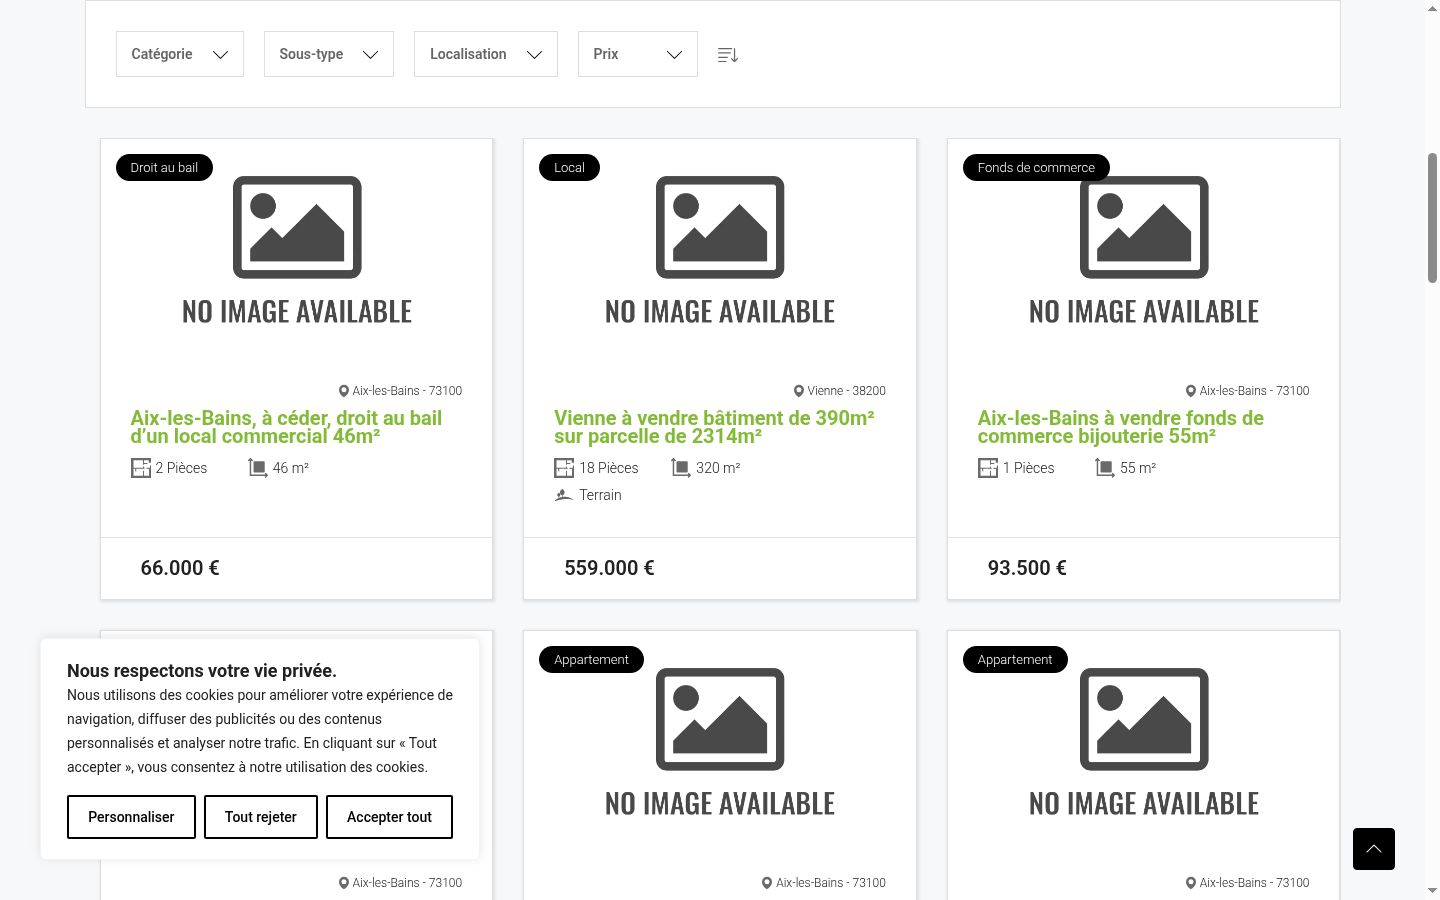This screenshot has width=1440, height=900.
Task: Open the Aix-les-Bains droit au bail listing title
Action: coord(286,427)
